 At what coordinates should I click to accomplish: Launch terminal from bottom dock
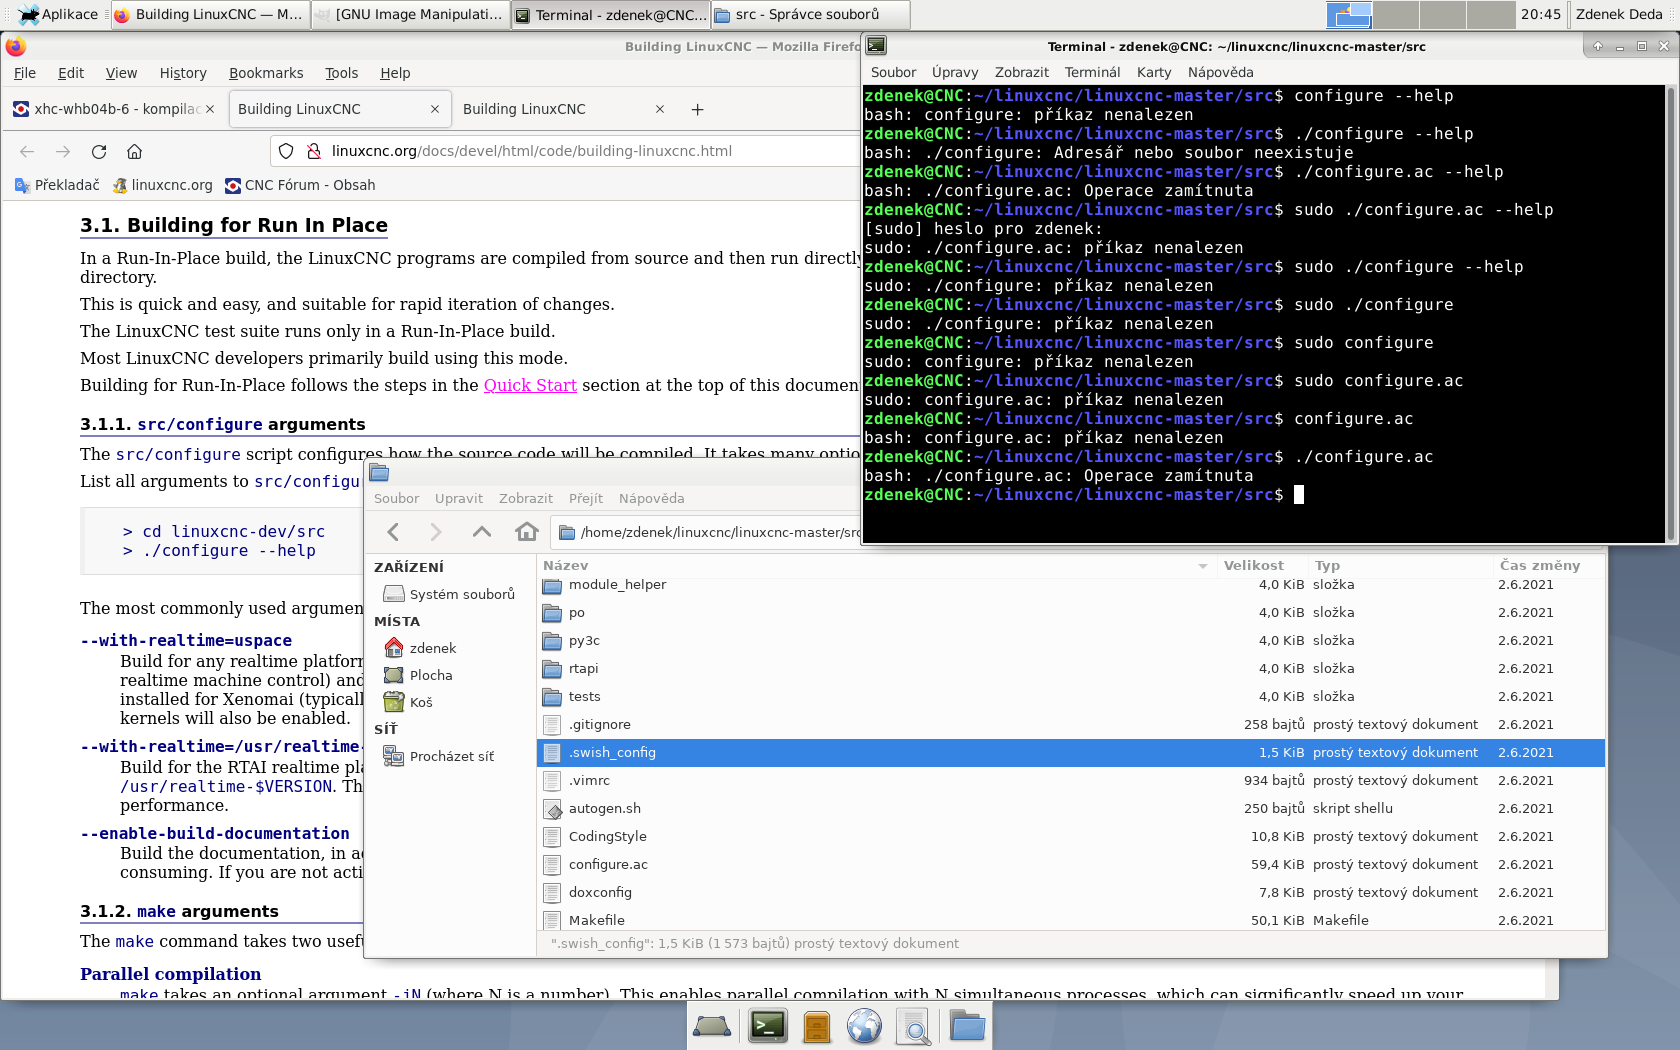point(767,1026)
